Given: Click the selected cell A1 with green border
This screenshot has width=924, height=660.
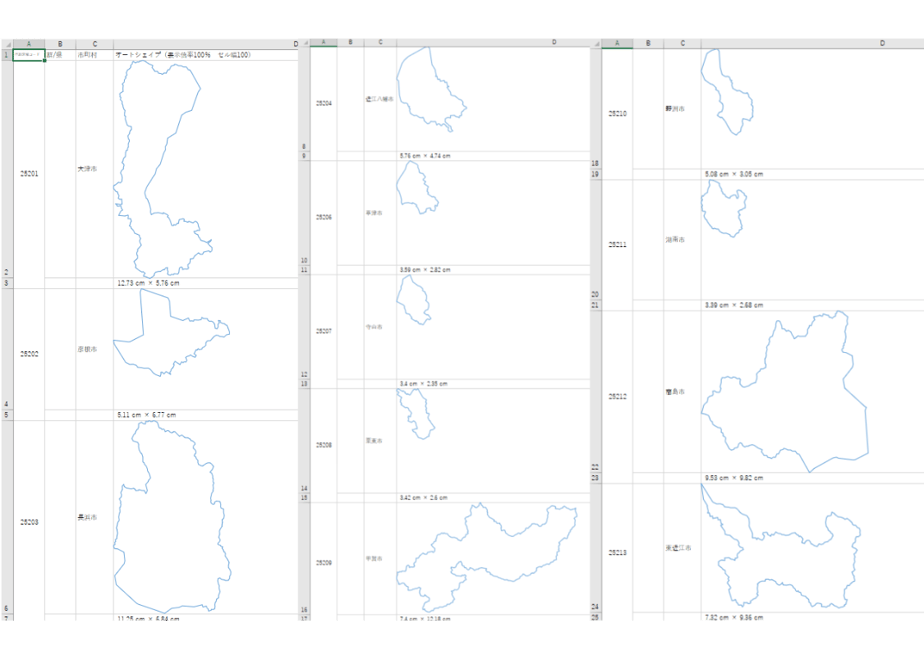Looking at the screenshot, I should tap(29, 55).
